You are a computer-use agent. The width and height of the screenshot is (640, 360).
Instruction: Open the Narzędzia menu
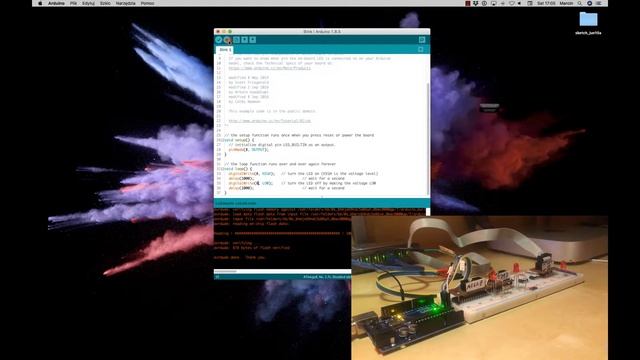(126, 3)
